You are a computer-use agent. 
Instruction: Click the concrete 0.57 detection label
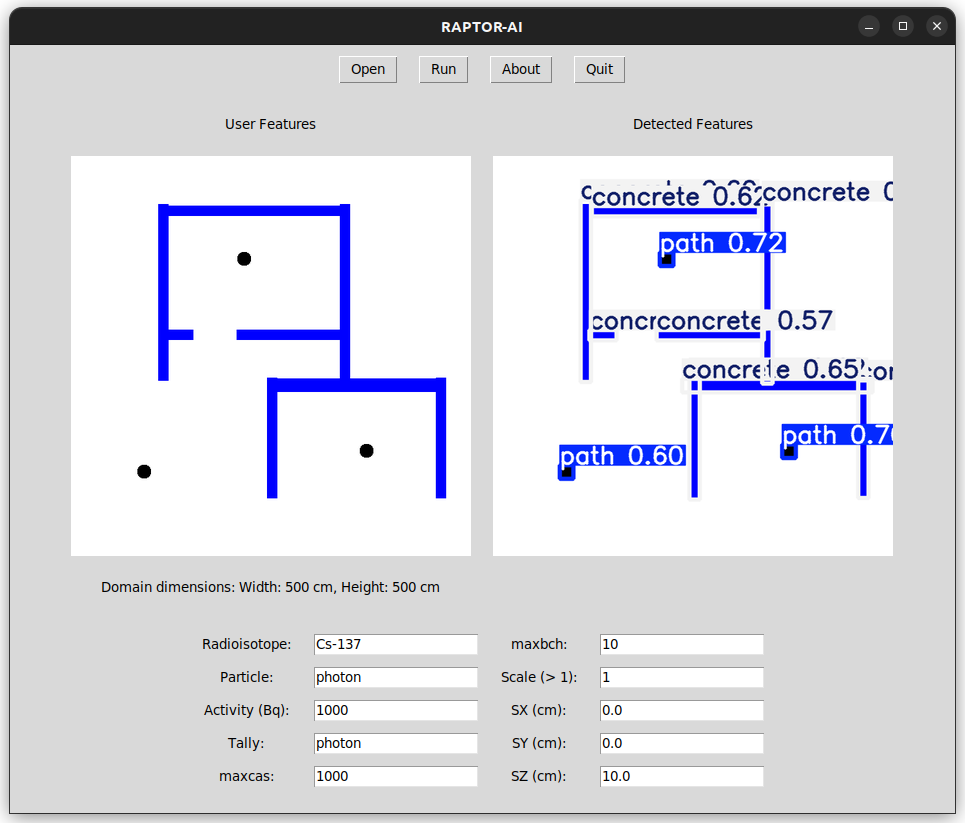pos(745,321)
